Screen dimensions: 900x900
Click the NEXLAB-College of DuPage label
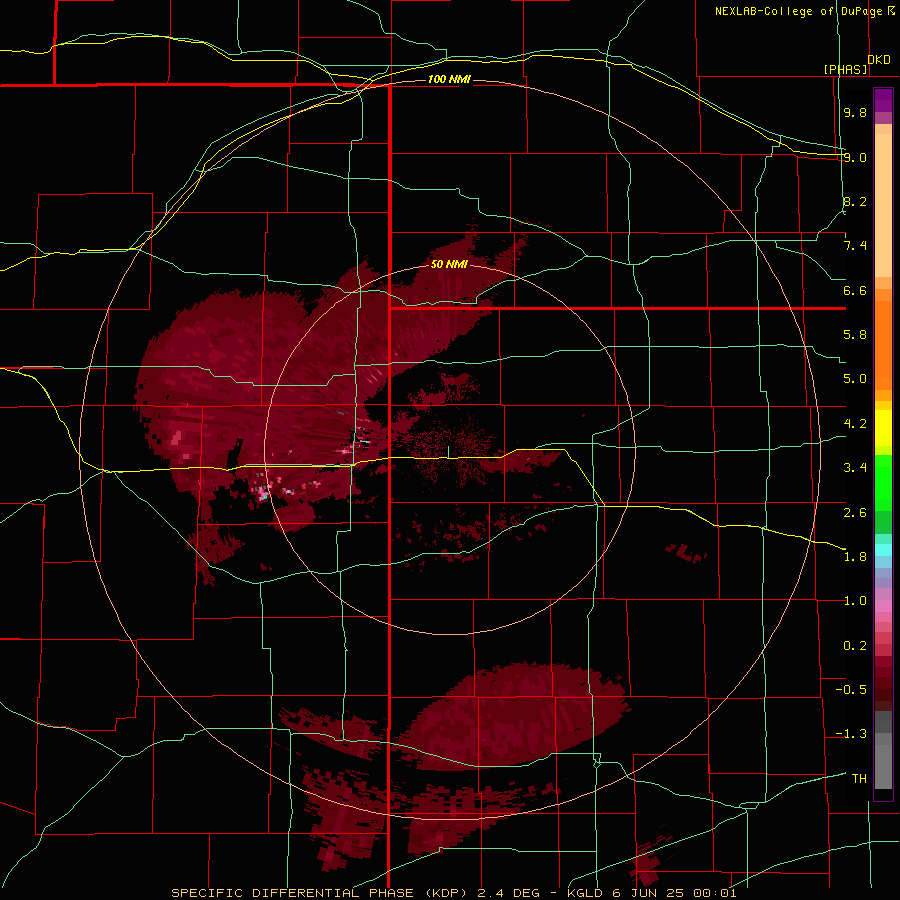pyautogui.click(x=800, y=11)
